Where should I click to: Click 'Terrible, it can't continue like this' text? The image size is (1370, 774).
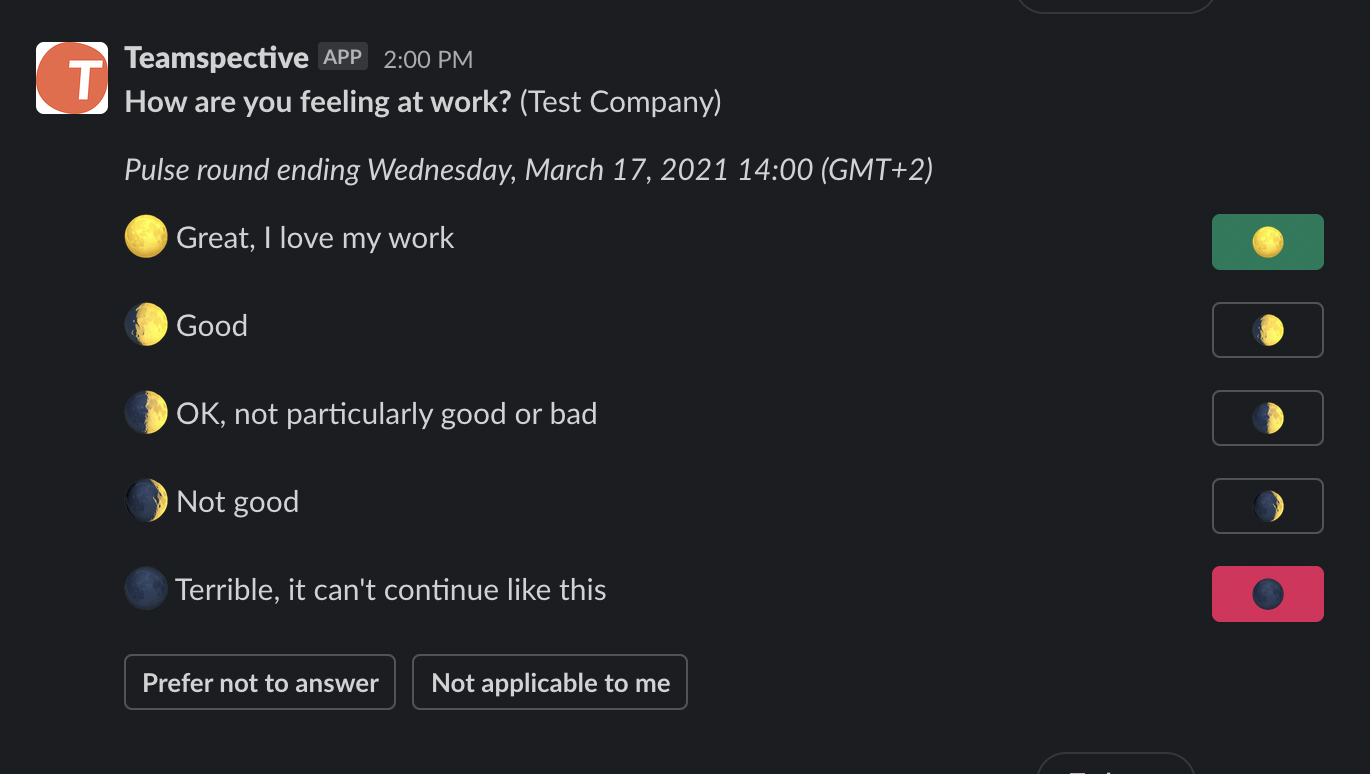(x=391, y=590)
